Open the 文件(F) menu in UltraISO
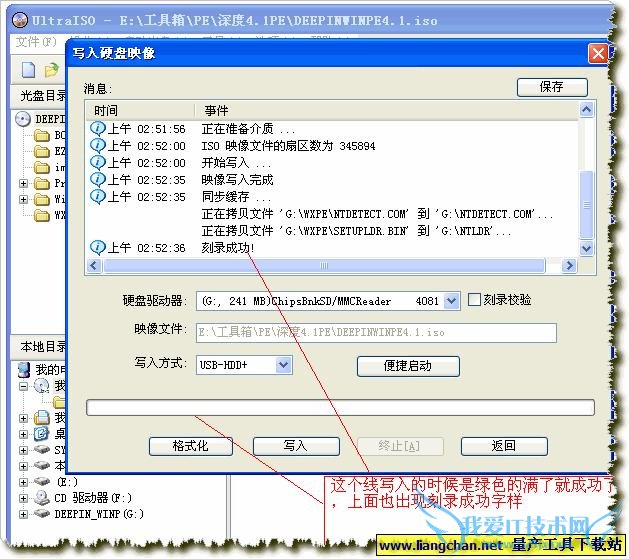629x559 pixels. click(36, 41)
